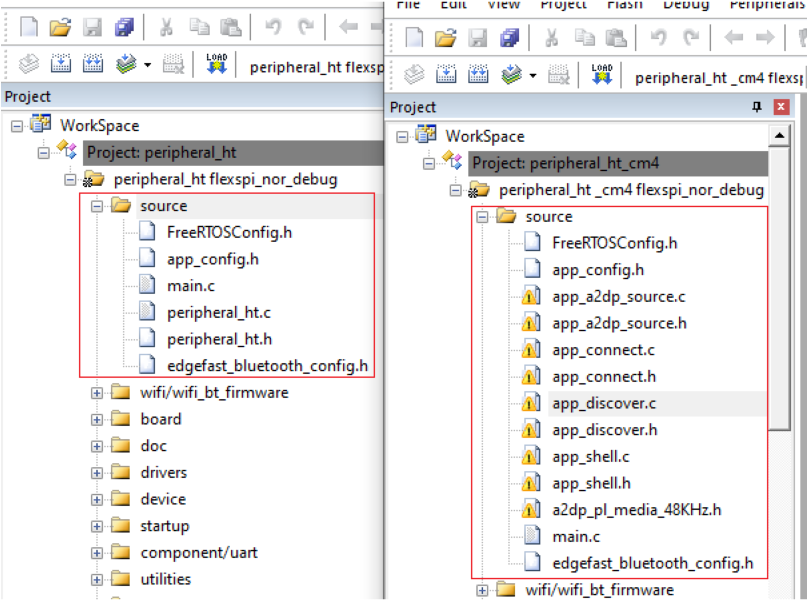Viewport: 808px width, 603px height.
Task: Select a2dp_pl_media_48KHz.h file in tree
Action: tap(636, 510)
